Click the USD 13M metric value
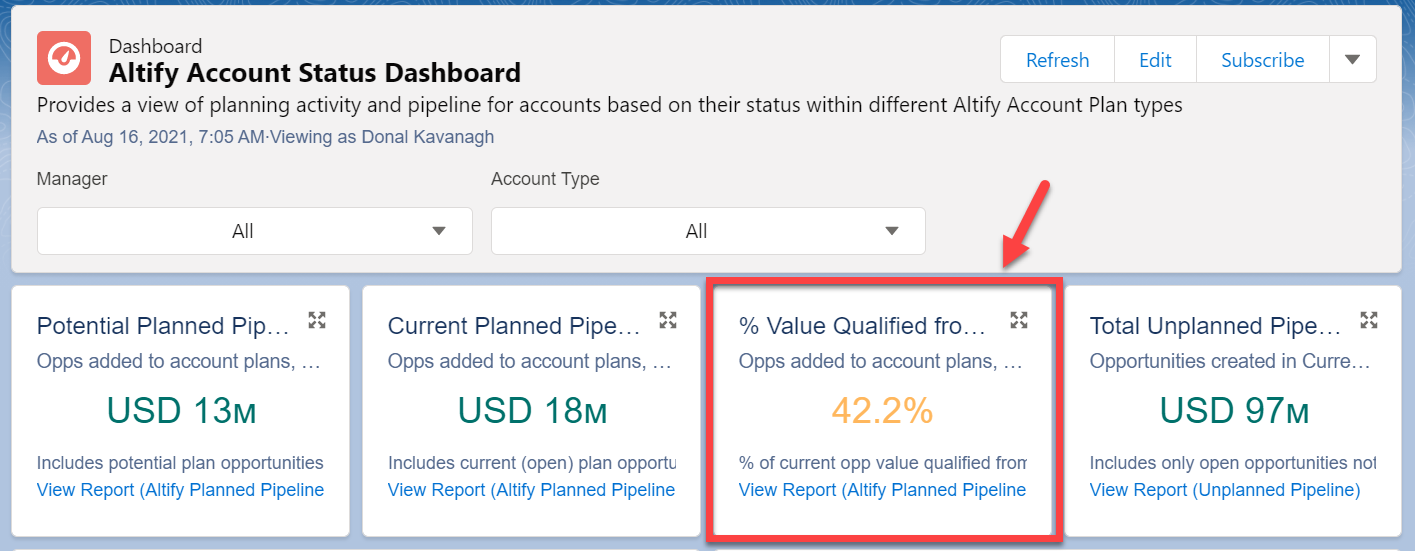The image size is (1415, 551). 181,411
